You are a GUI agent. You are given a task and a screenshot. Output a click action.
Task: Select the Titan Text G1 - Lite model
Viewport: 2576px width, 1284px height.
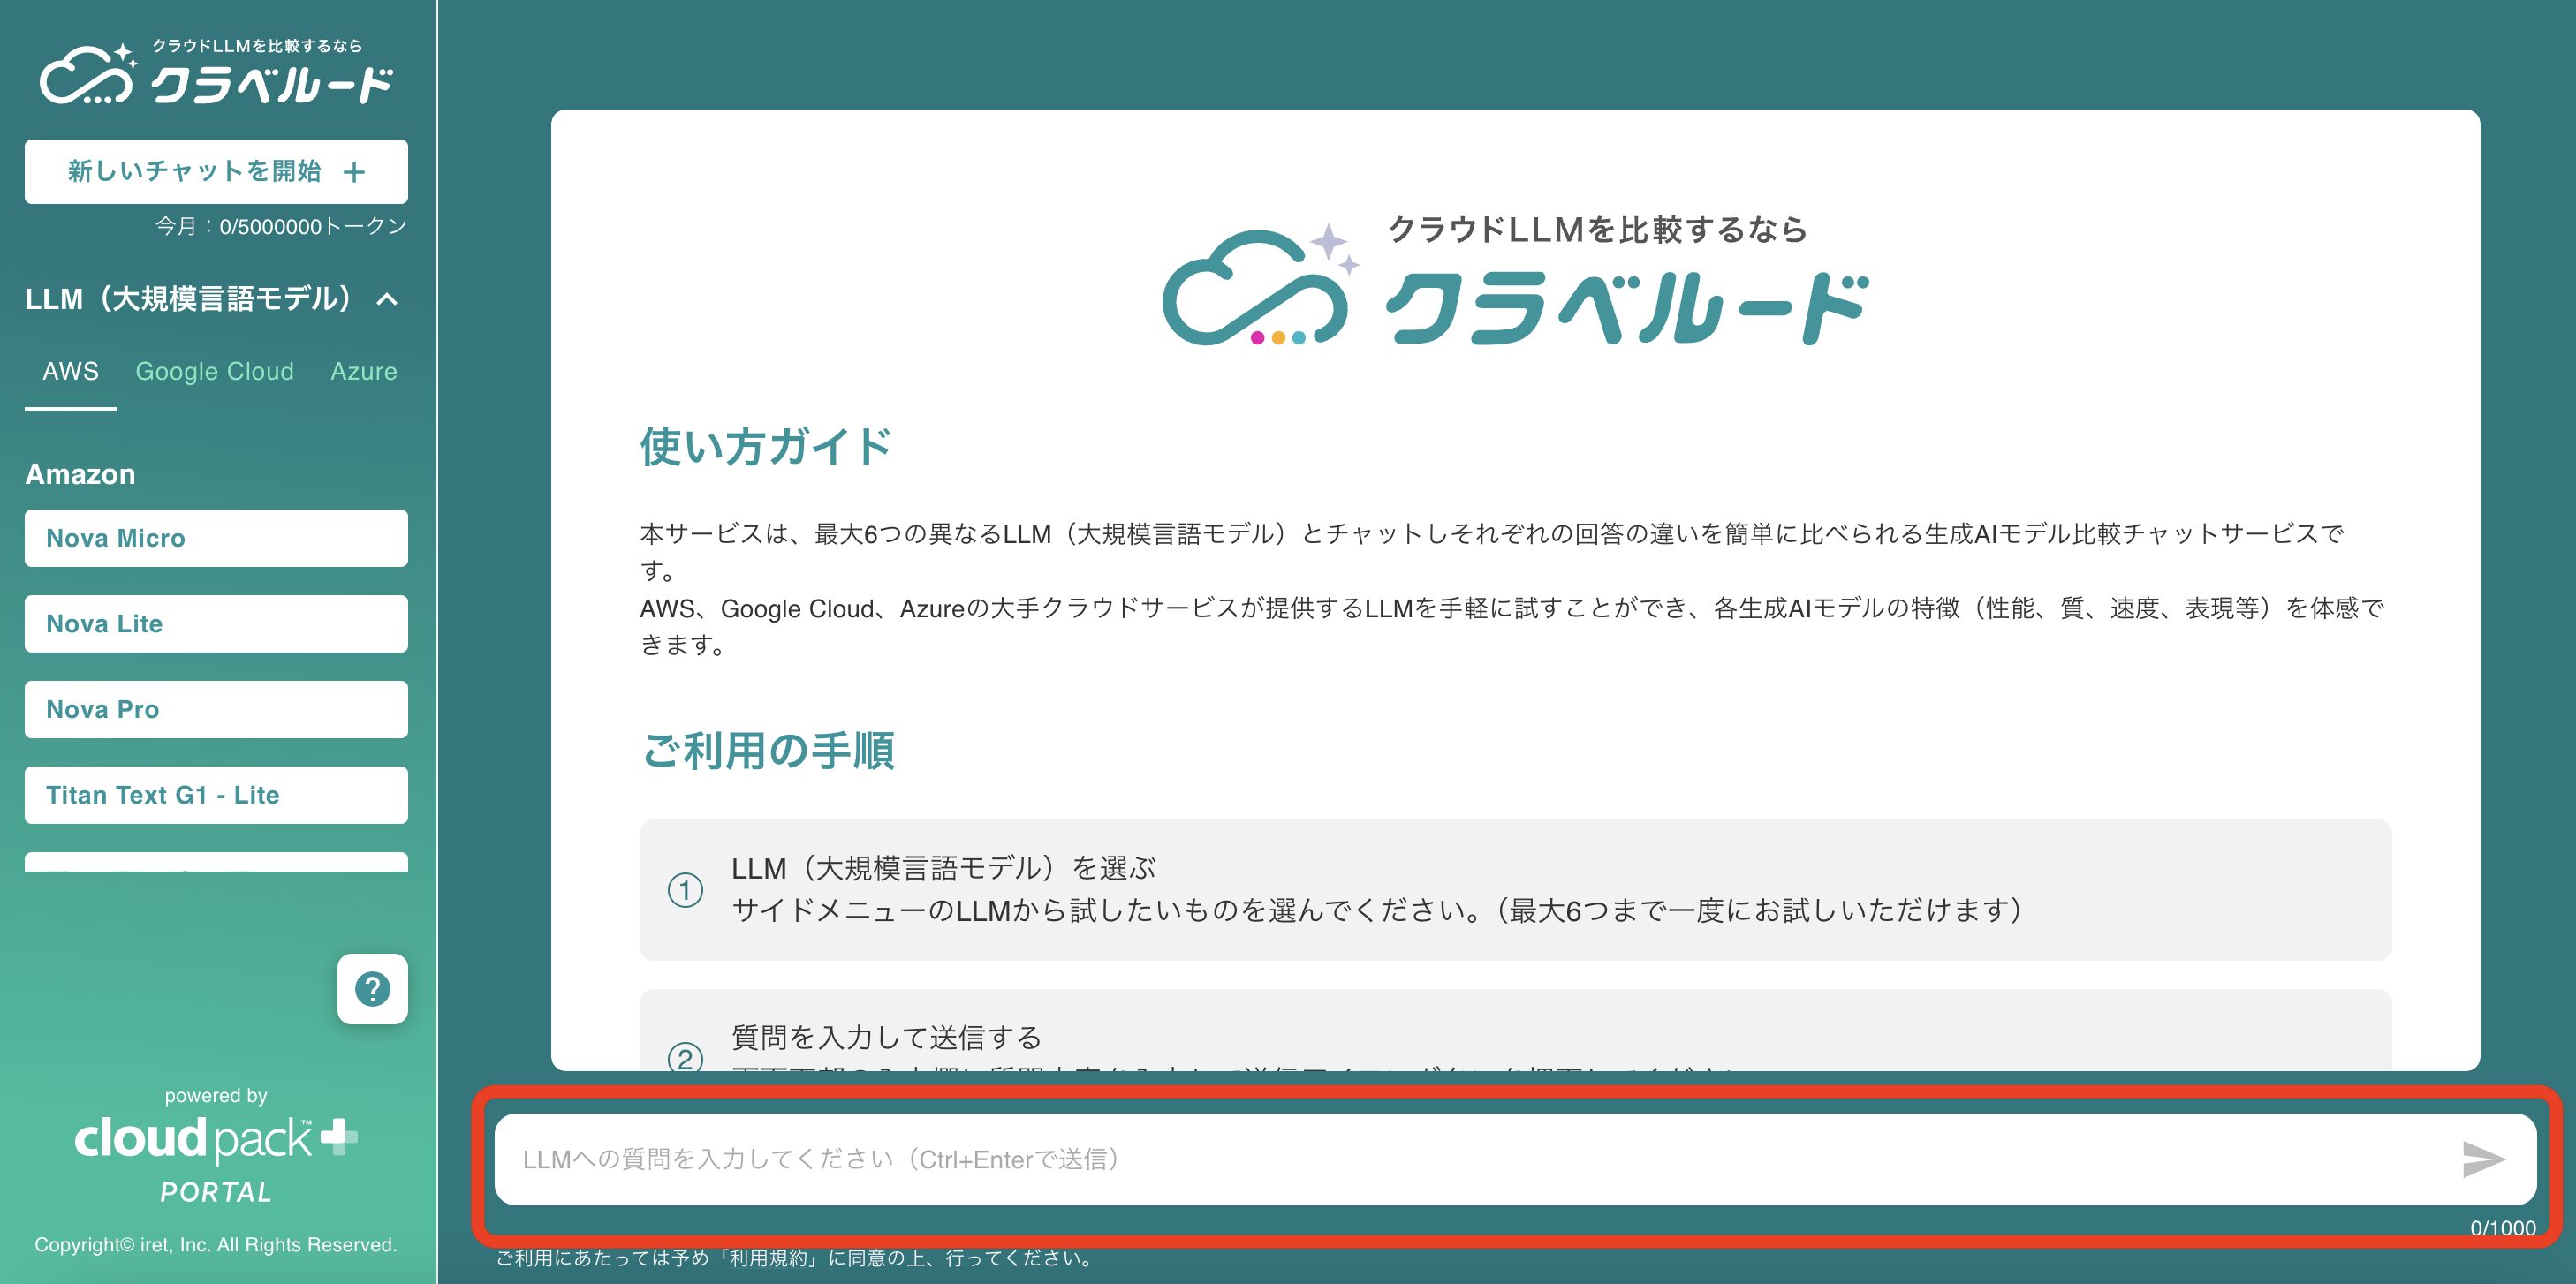[x=216, y=795]
